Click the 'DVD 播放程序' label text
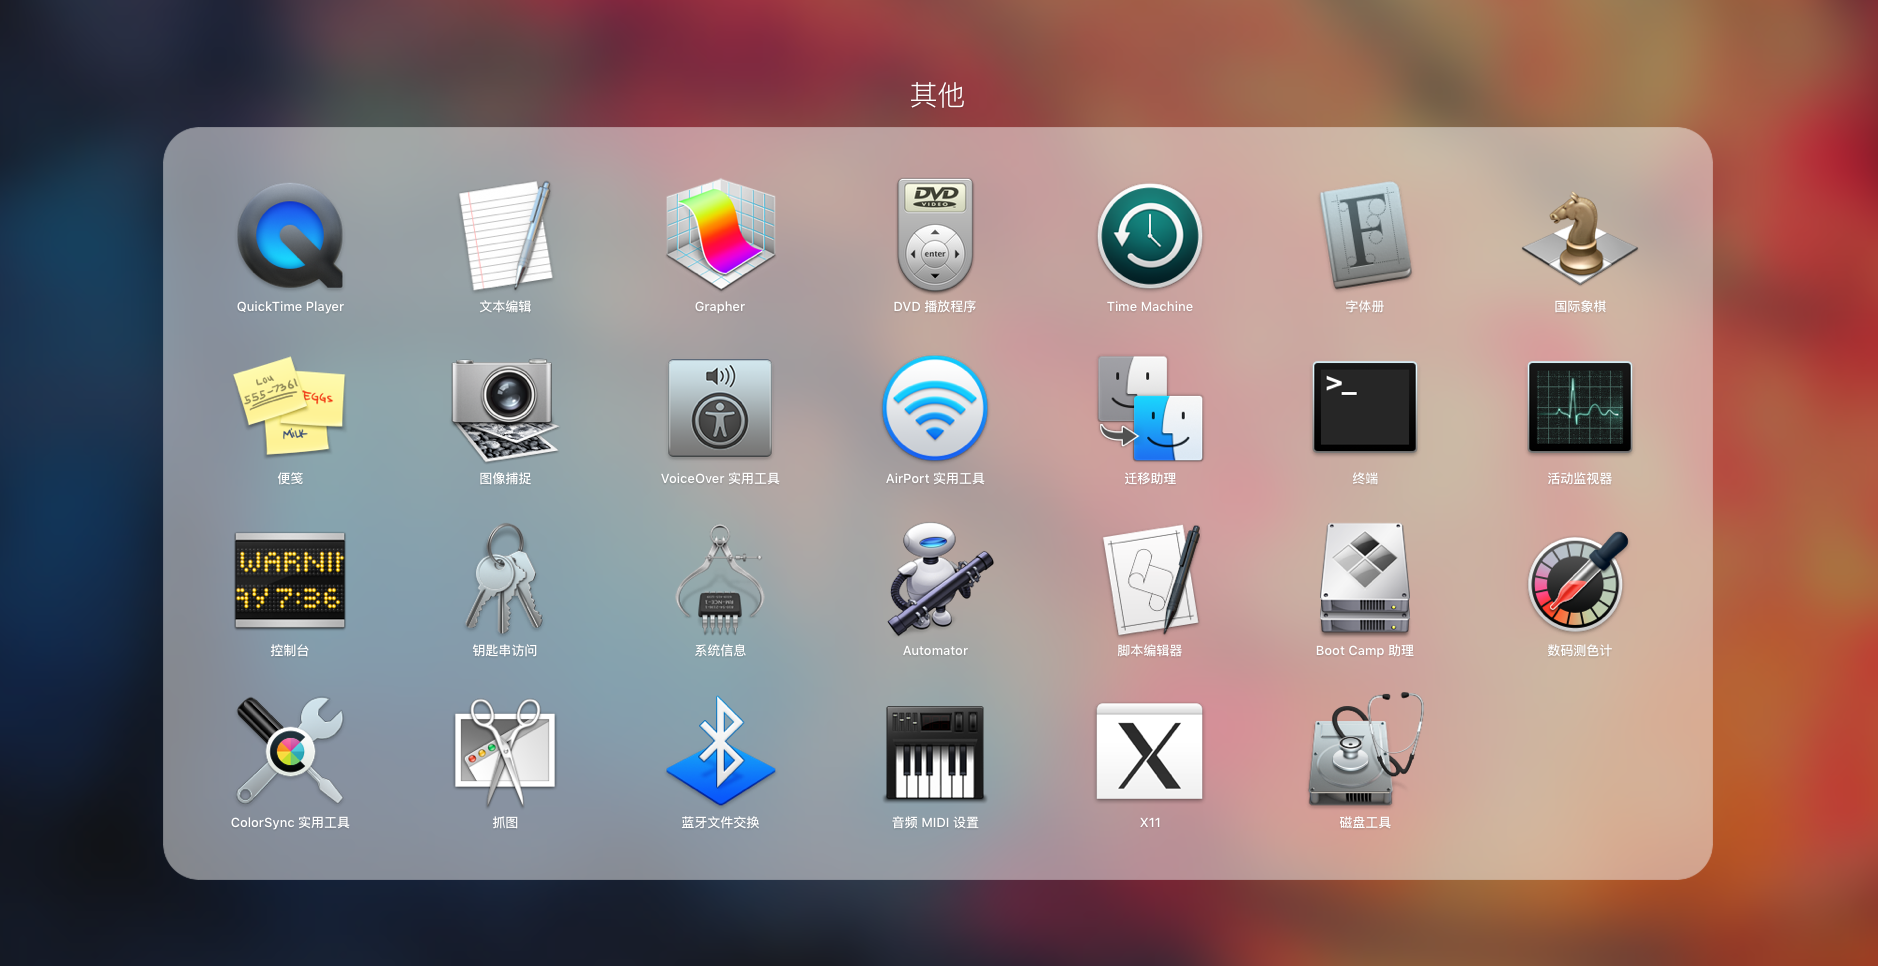Viewport: 1878px width, 966px height. [x=935, y=307]
